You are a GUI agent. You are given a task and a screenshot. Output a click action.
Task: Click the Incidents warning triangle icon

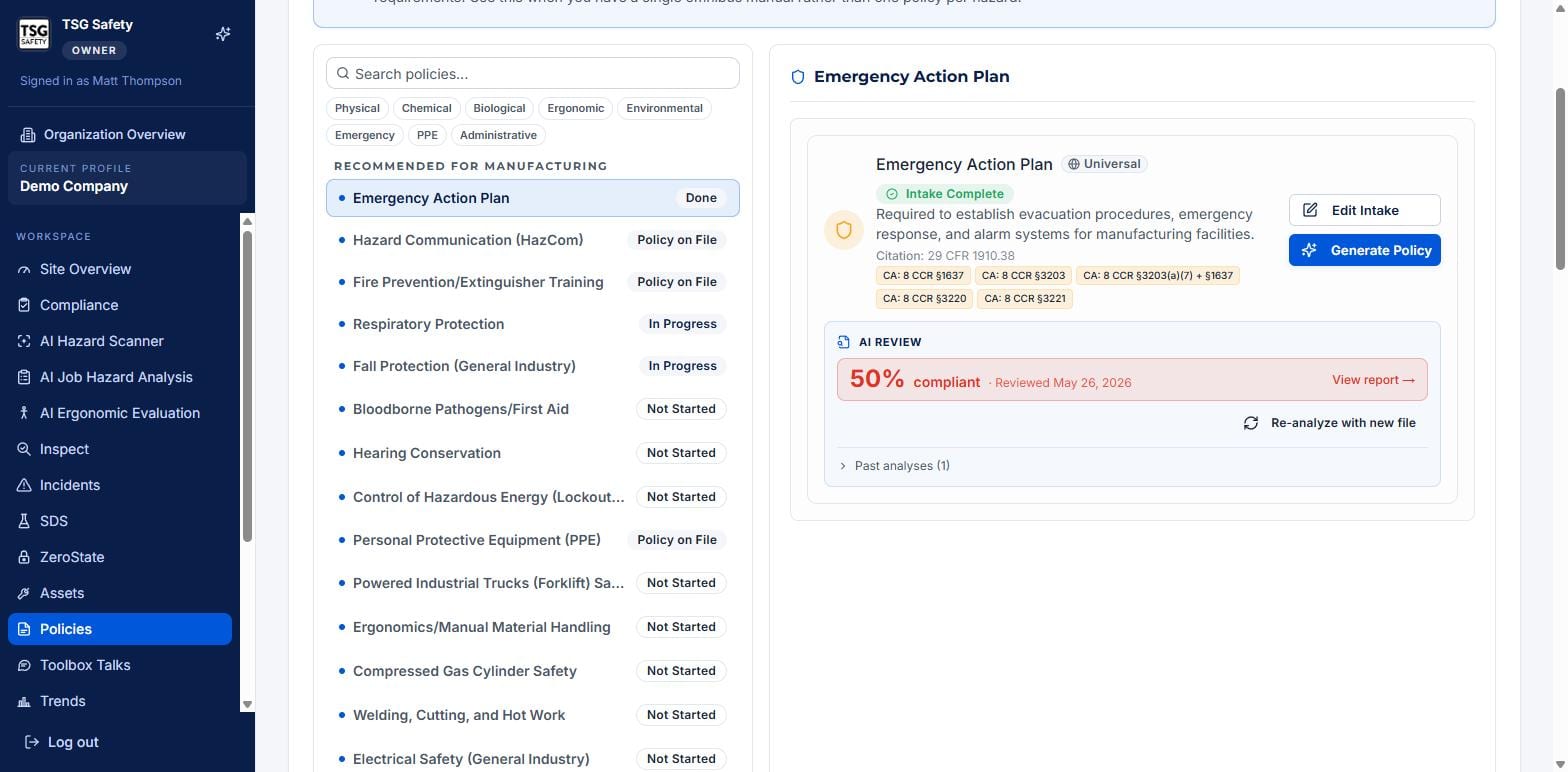pos(24,485)
